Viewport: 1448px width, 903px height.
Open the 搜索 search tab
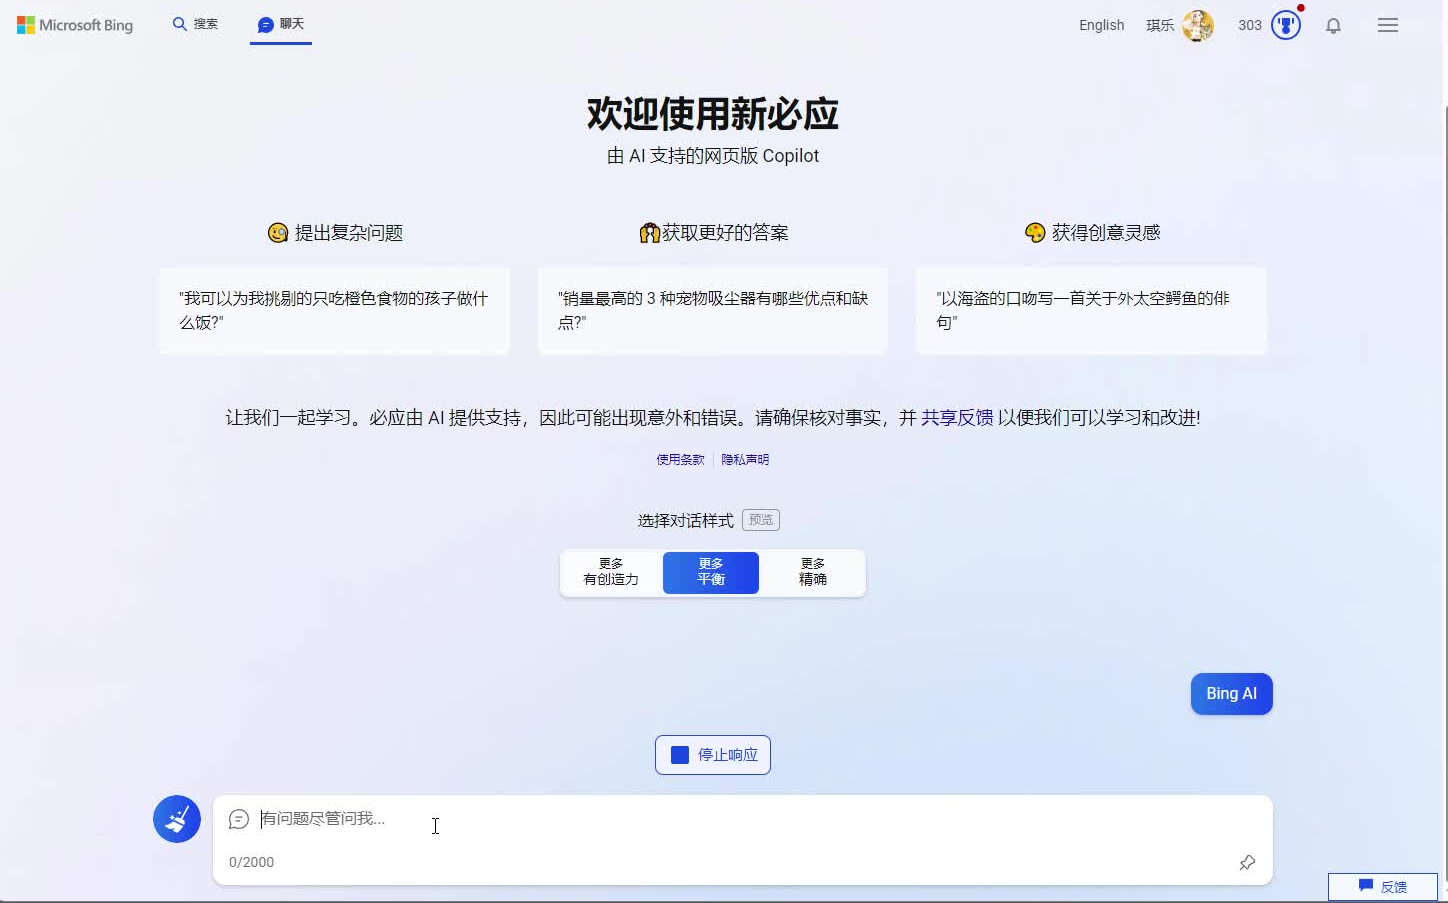(195, 24)
